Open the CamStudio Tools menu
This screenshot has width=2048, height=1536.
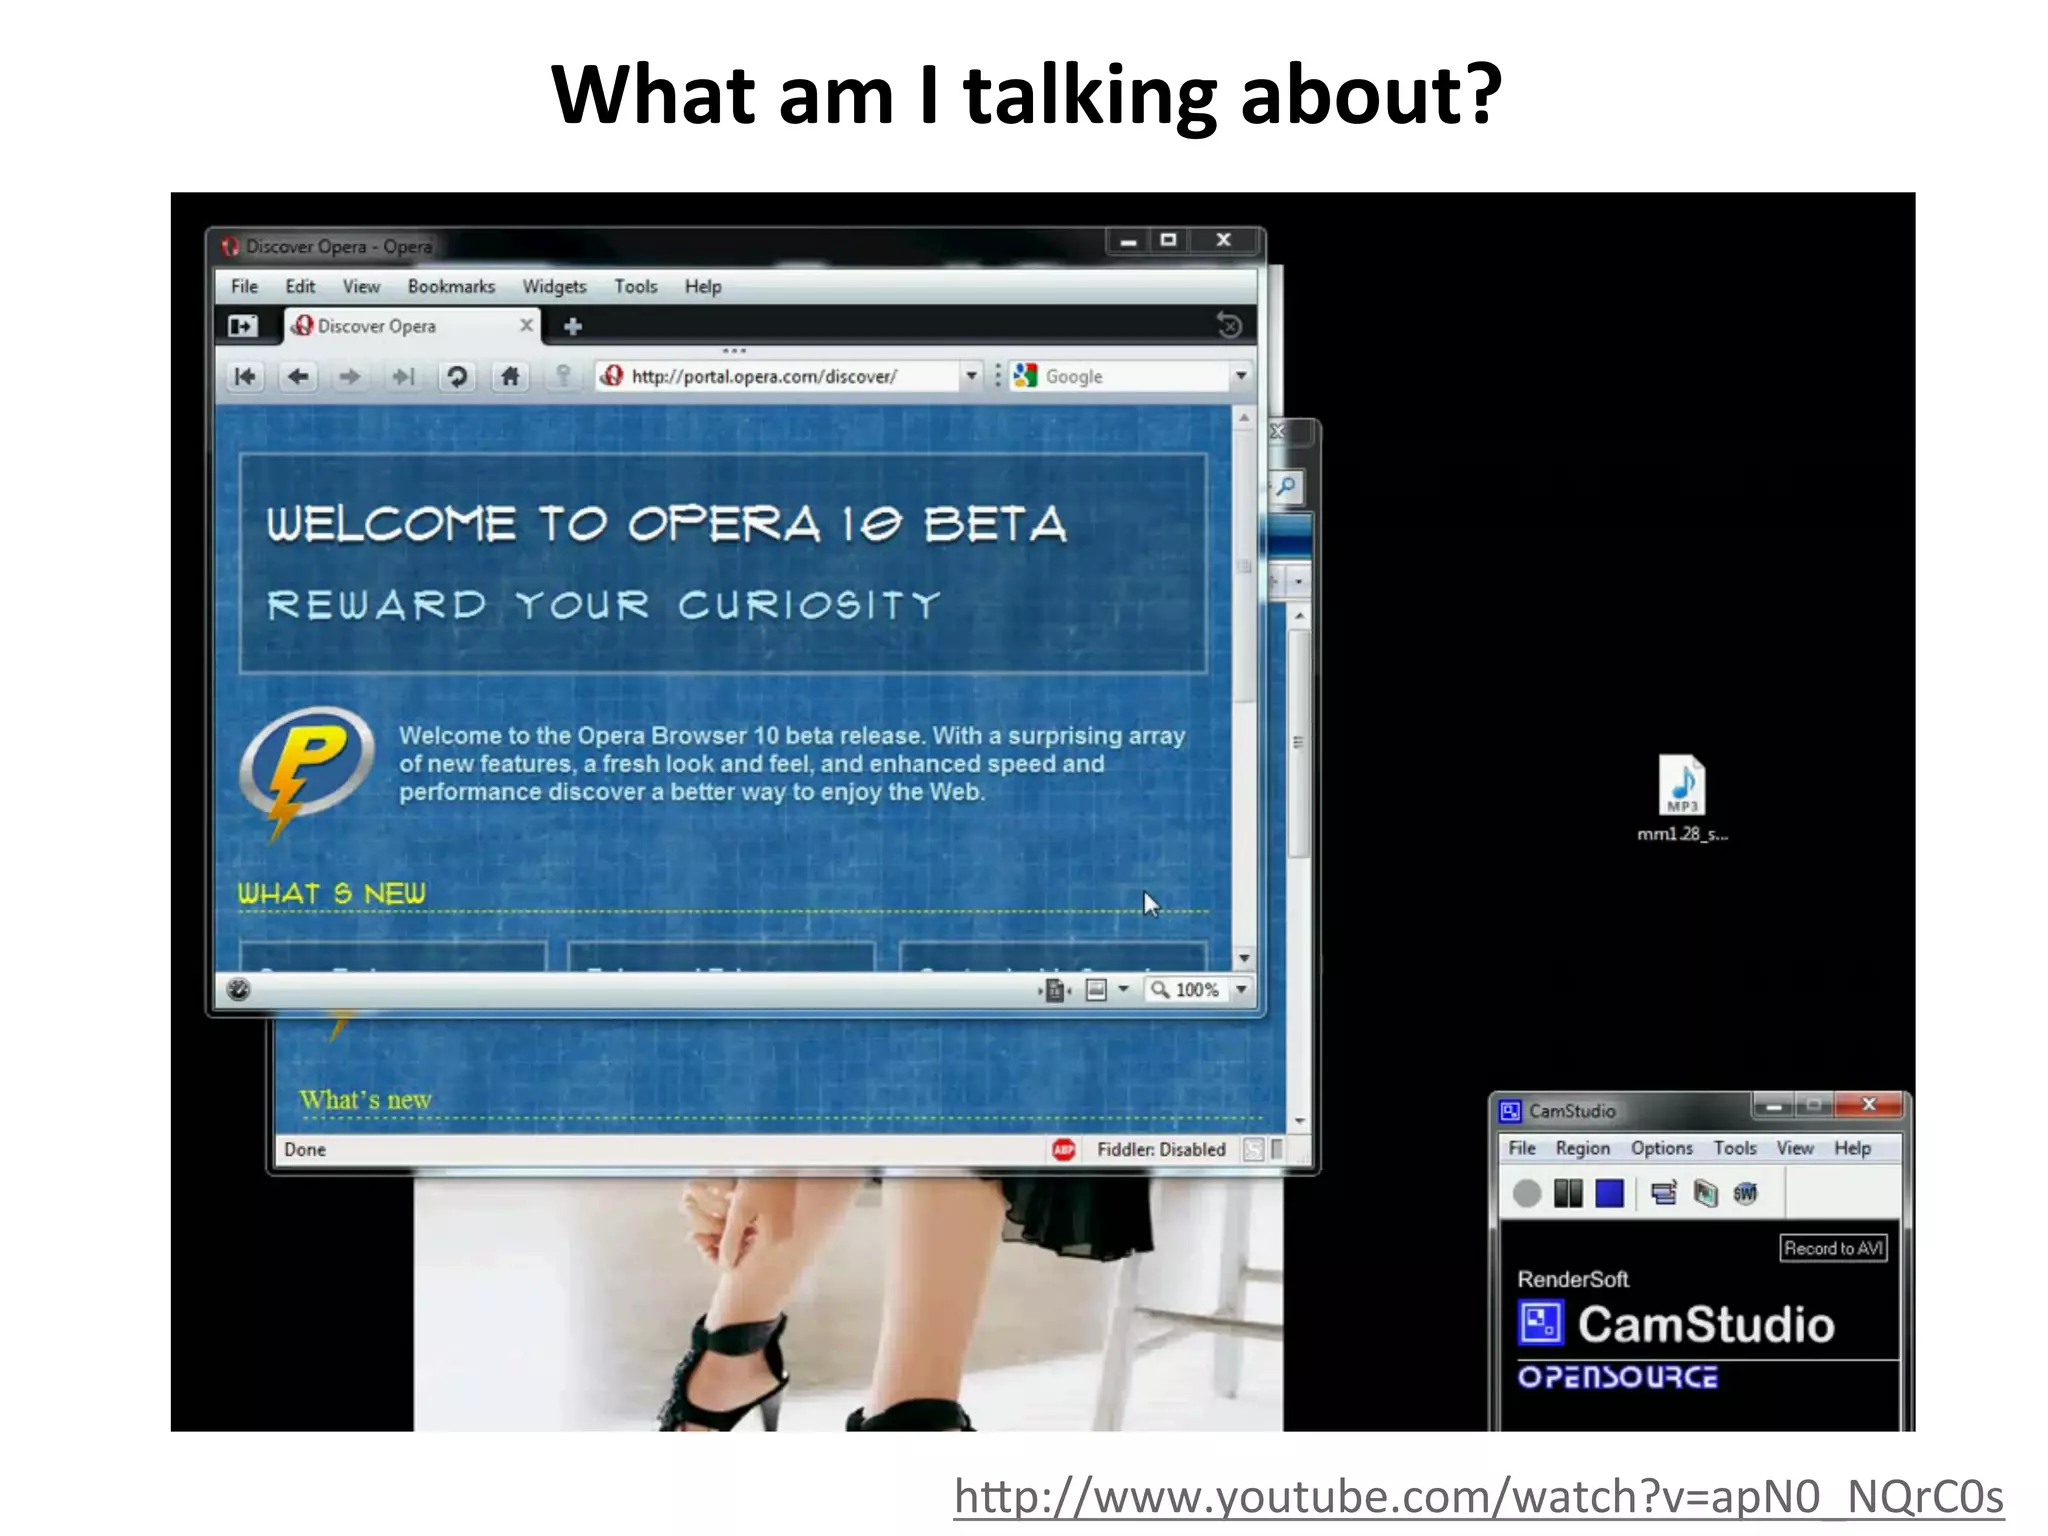1735,1148
